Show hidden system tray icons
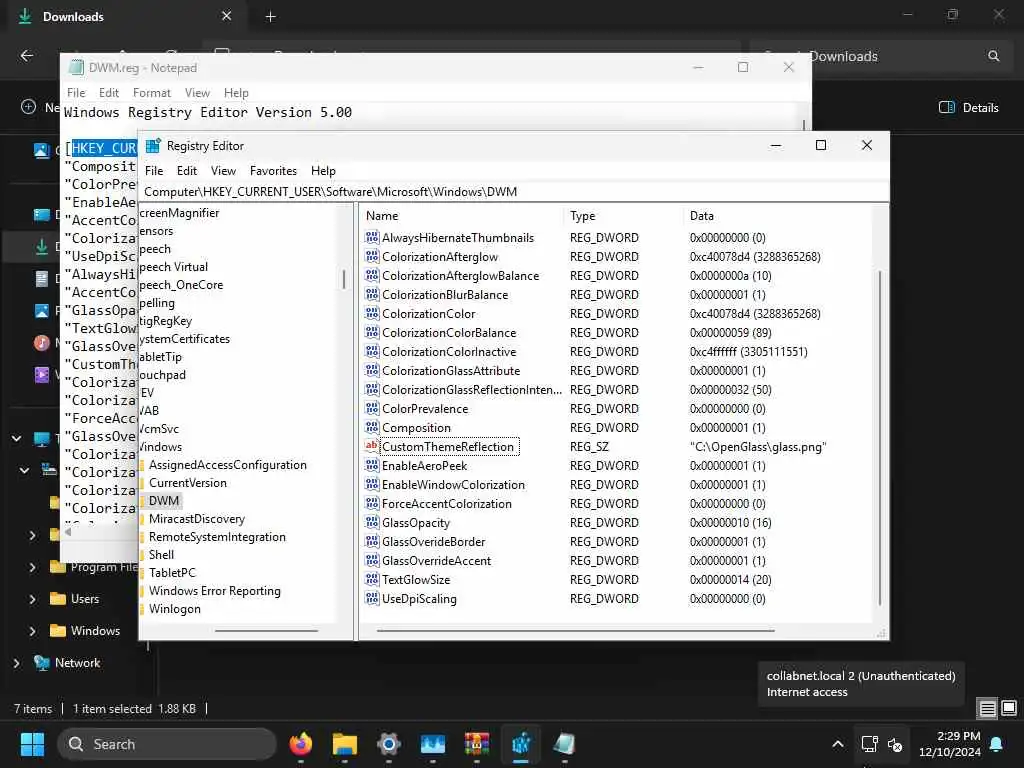The height and width of the screenshot is (768, 1024). (x=838, y=744)
